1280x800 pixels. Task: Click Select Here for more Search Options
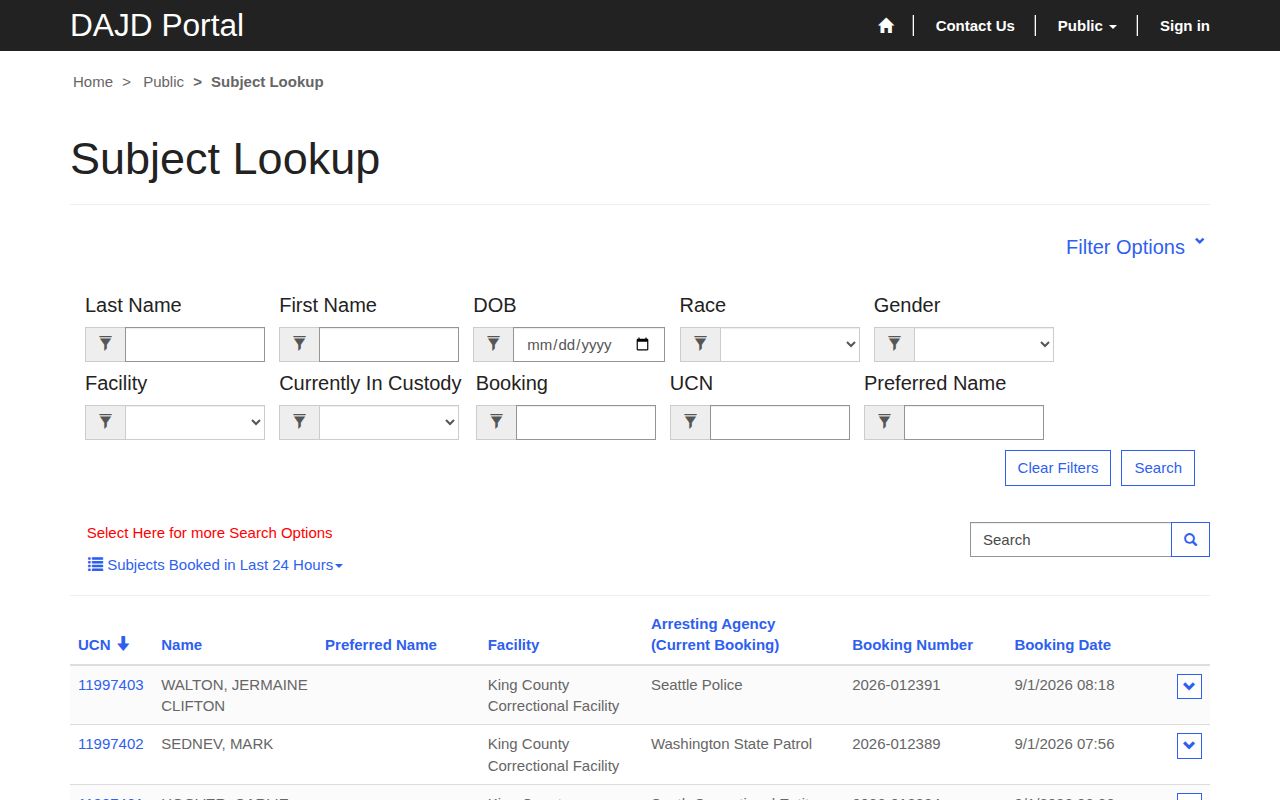(x=210, y=533)
